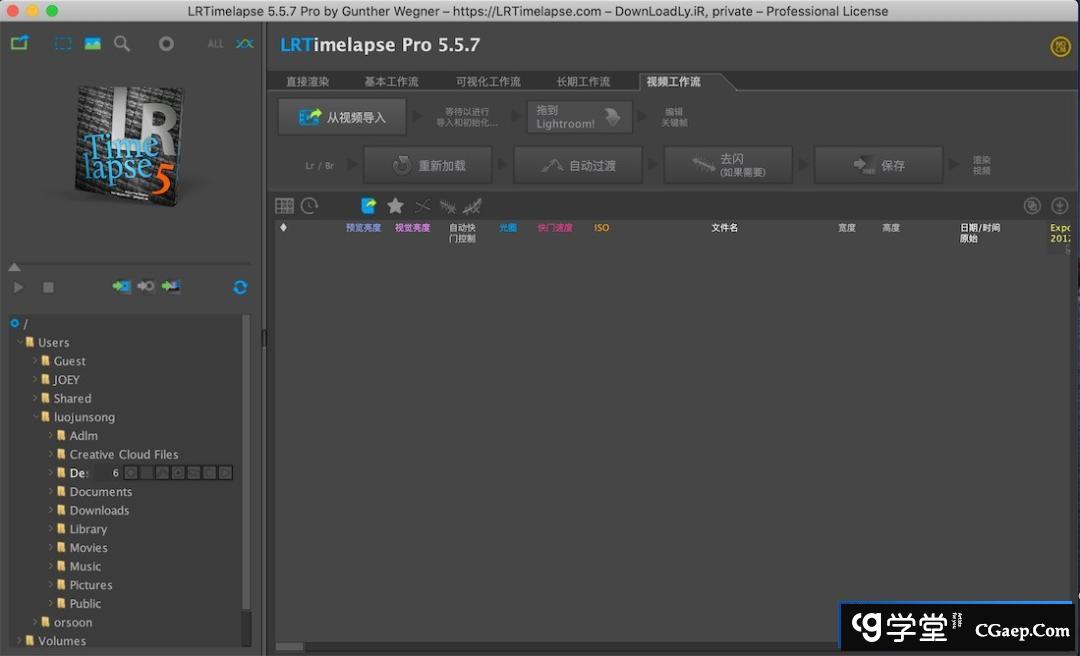This screenshot has height=656, width=1080.
Task: Toggle the circular record icon
Action: [166, 44]
